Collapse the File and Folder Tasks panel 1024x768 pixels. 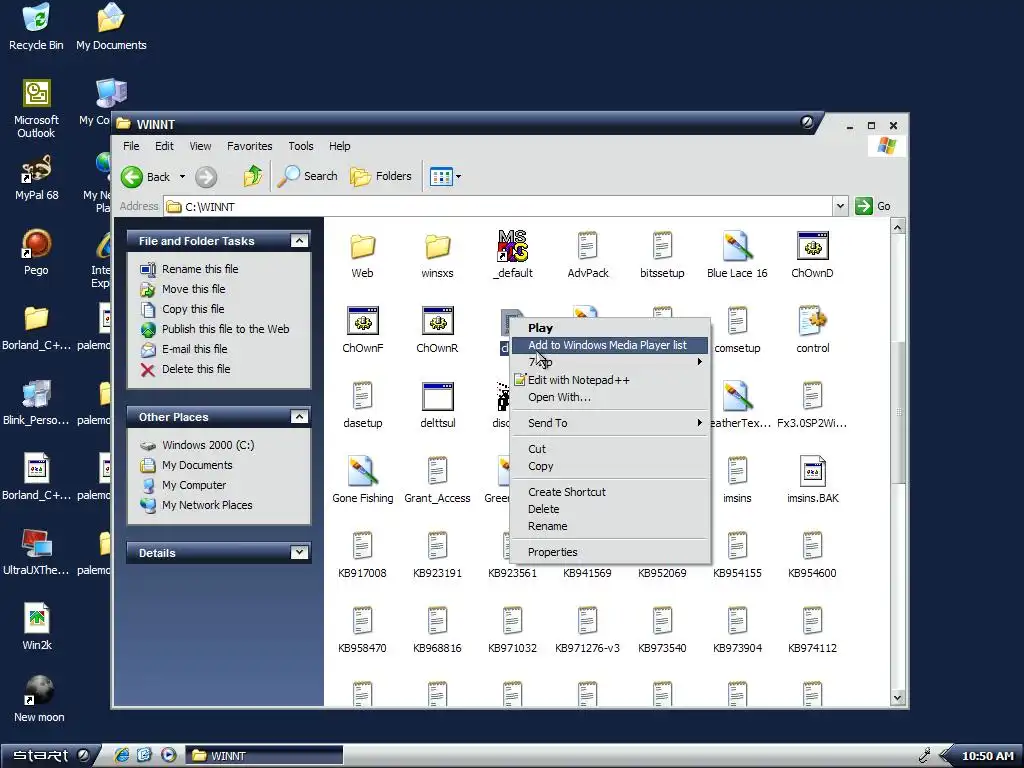click(299, 241)
